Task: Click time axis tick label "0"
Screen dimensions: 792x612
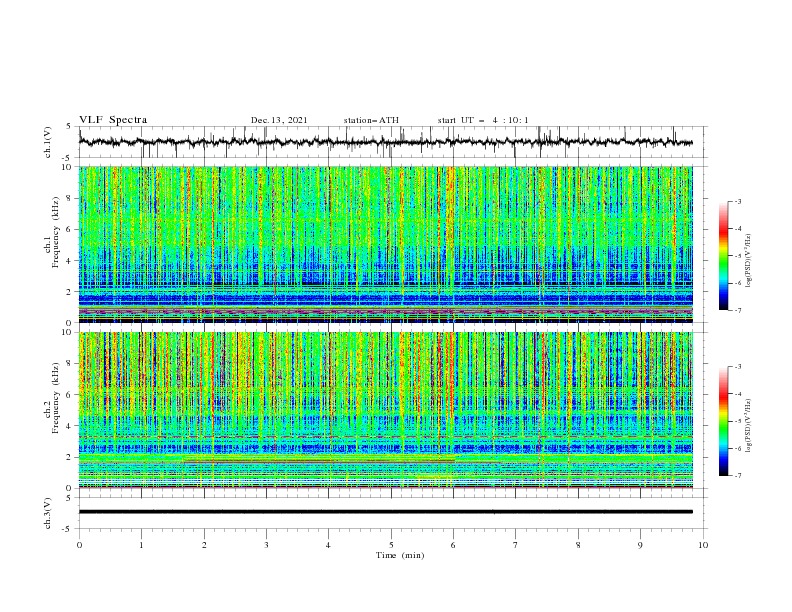Action: (x=79, y=545)
